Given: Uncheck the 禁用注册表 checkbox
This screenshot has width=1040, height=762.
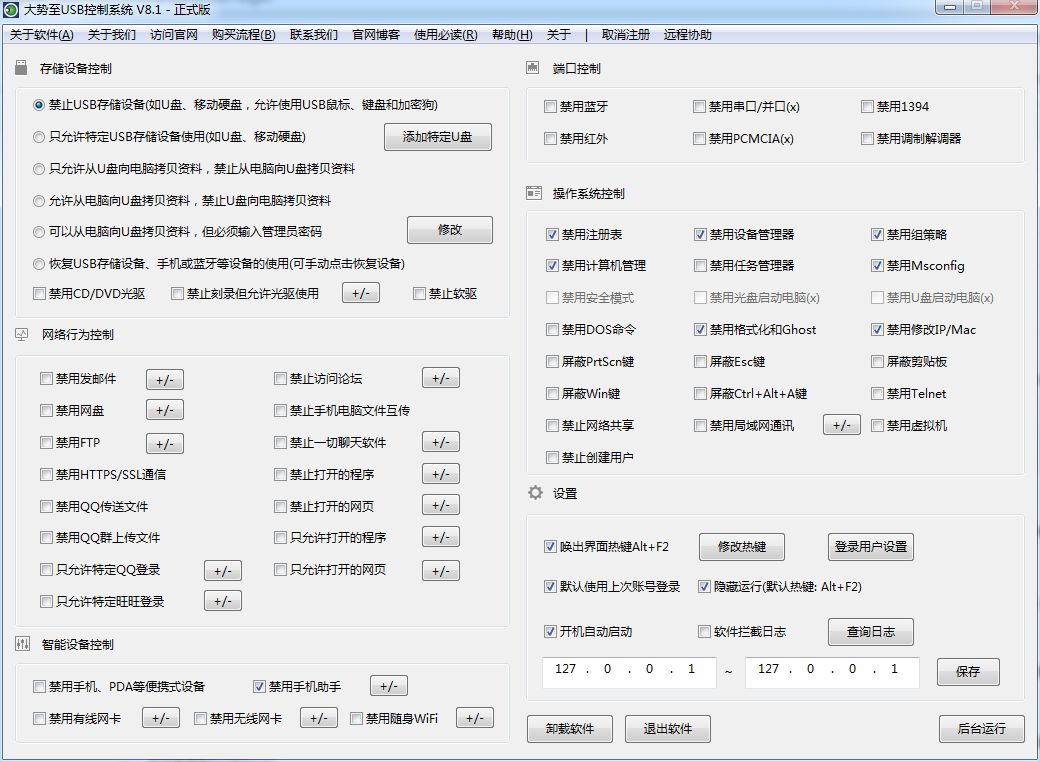Looking at the screenshot, I should (552, 235).
